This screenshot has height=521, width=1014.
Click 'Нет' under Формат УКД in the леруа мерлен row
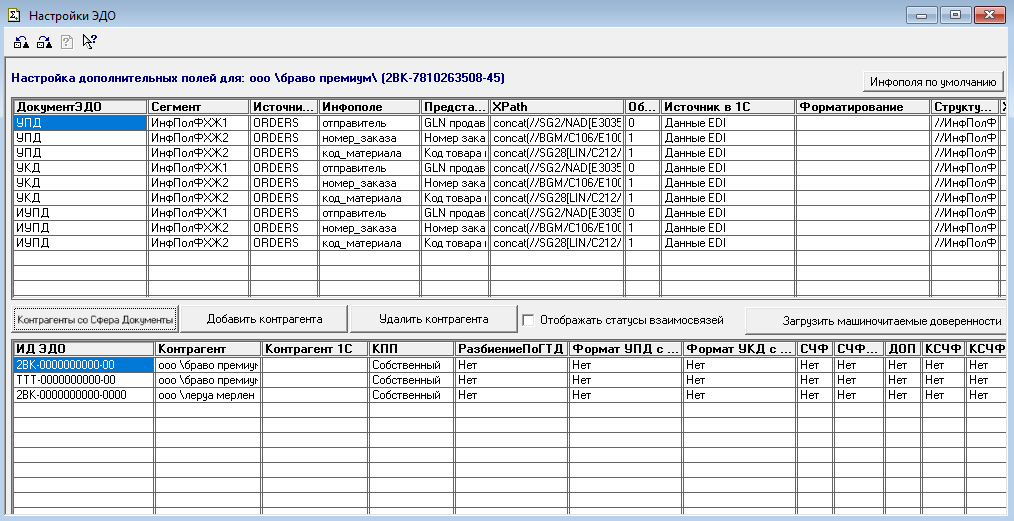pyautogui.click(x=739, y=395)
